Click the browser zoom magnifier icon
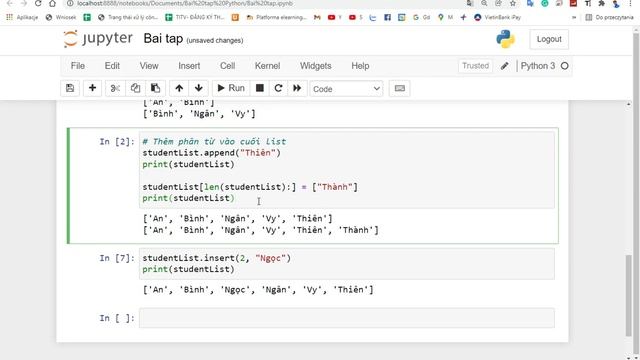This screenshot has height=360, width=640. pos(484,3)
